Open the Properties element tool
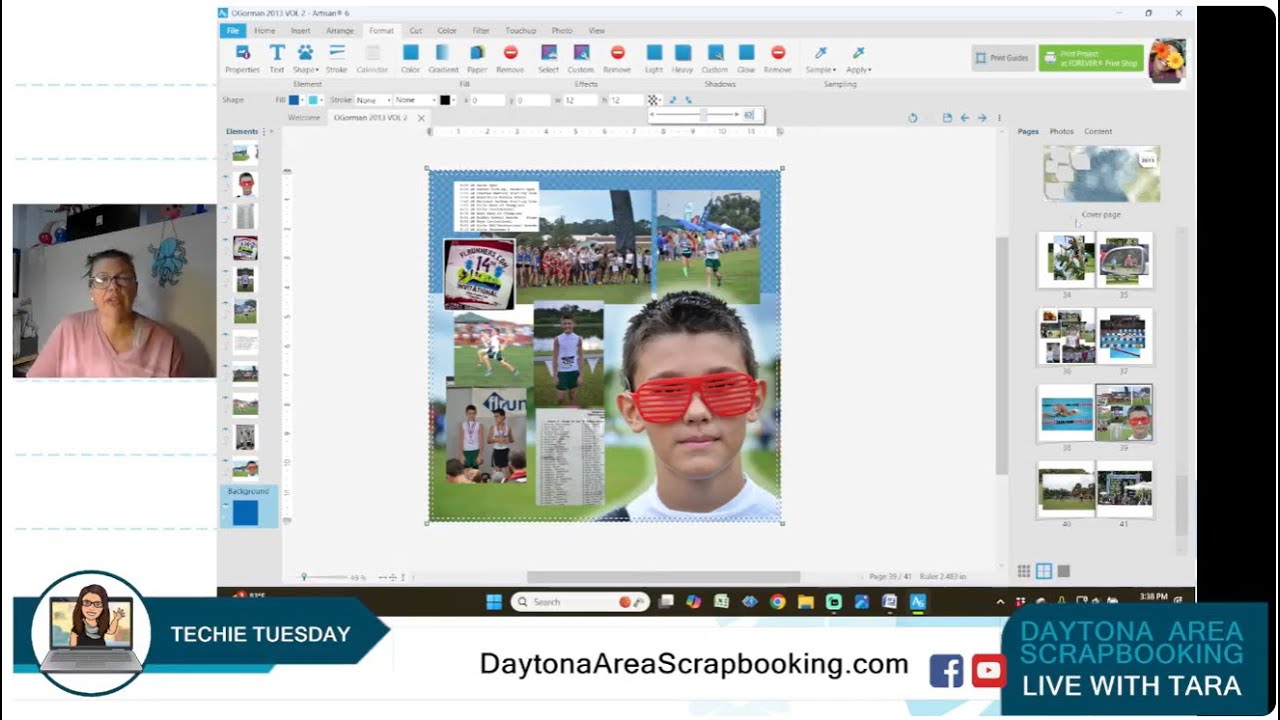Screen dimensions: 1280x720 tap(242, 58)
